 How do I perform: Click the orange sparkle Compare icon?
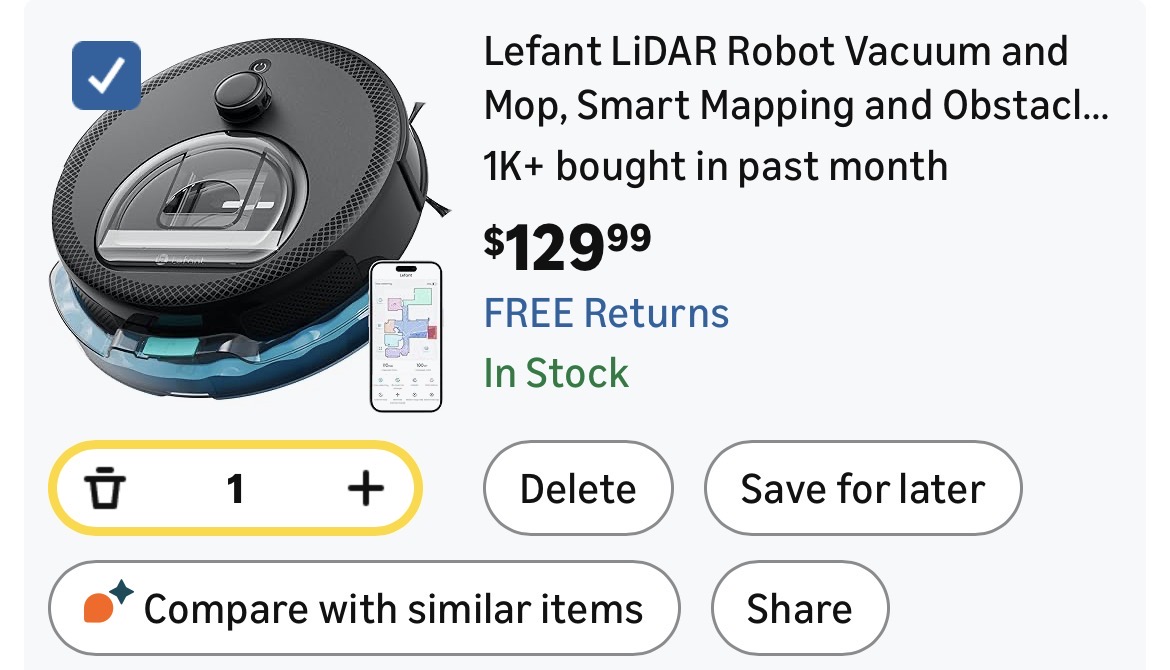point(107,605)
